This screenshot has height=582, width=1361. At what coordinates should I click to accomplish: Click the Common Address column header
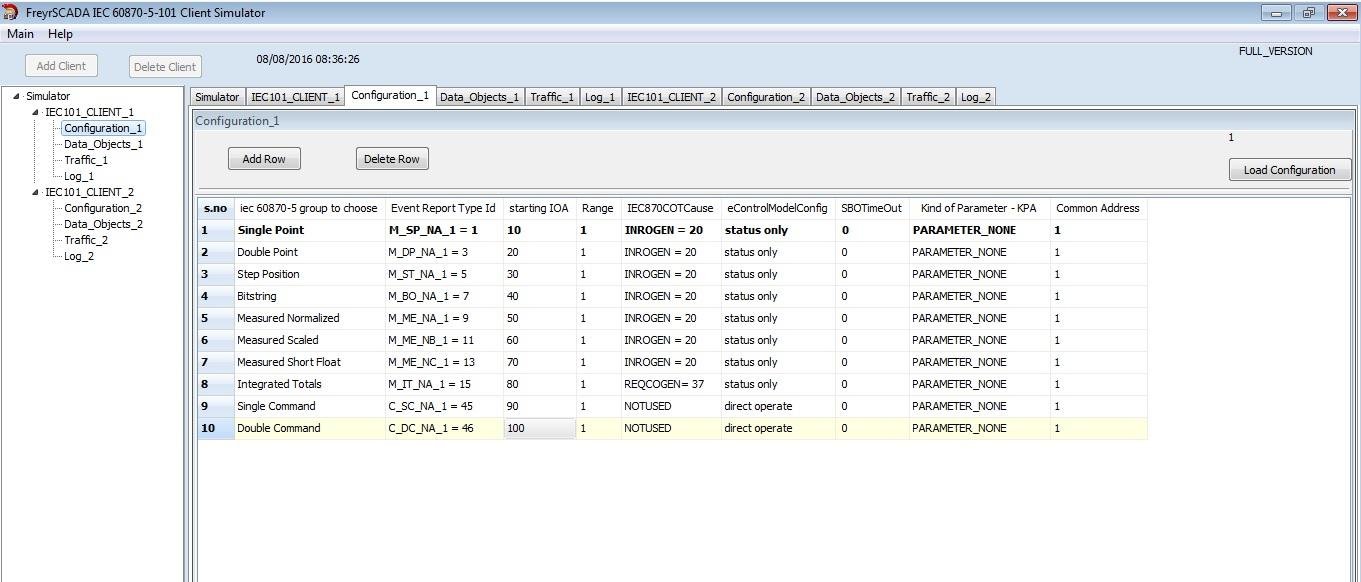[1098, 208]
